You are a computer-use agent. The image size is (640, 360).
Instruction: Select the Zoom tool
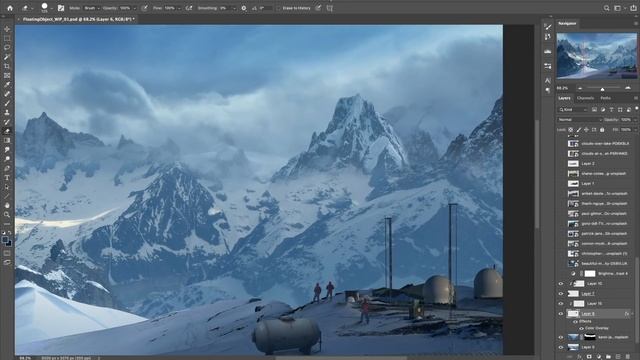click(7, 215)
